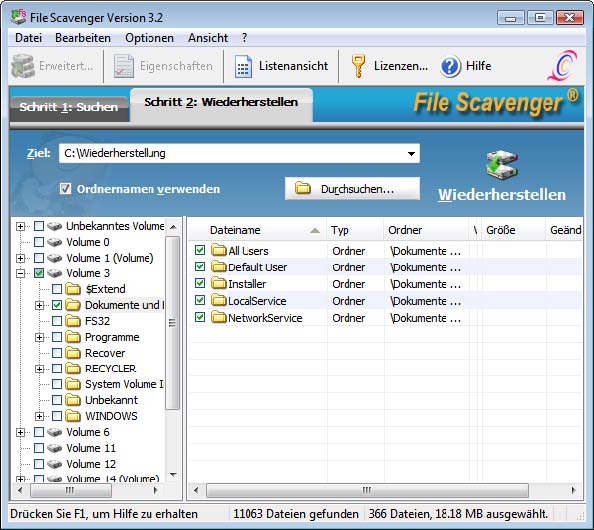Click the Durchsuchen... button
Image resolution: width=594 pixels, height=530 pixels.
(352, 188)
